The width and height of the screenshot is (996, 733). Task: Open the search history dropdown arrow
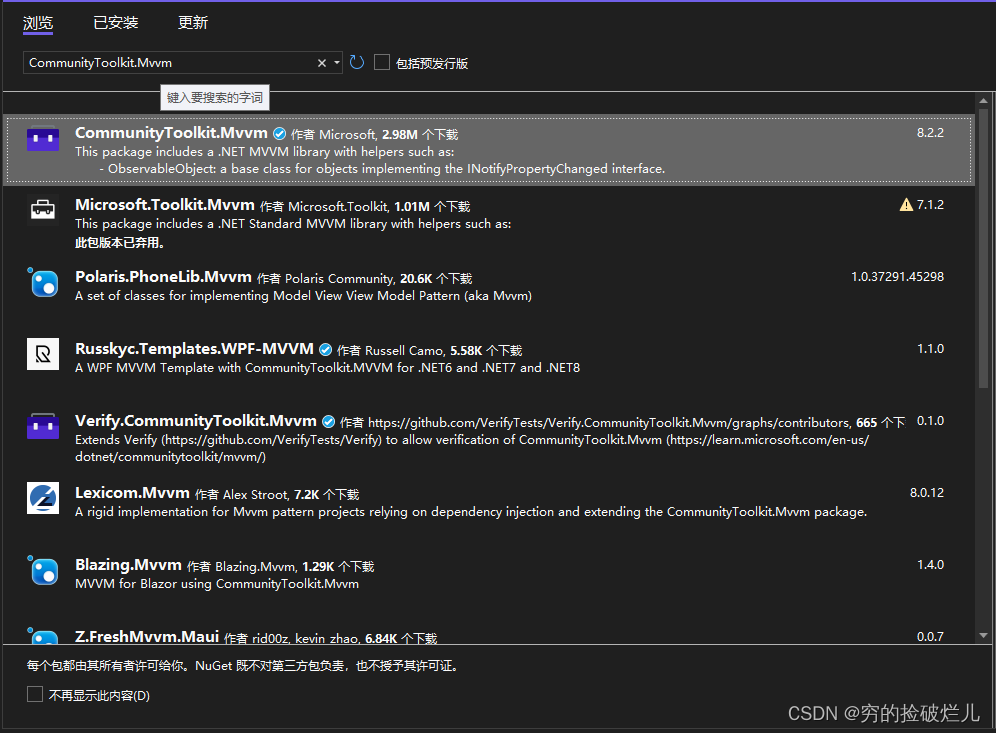pos(338,62)
